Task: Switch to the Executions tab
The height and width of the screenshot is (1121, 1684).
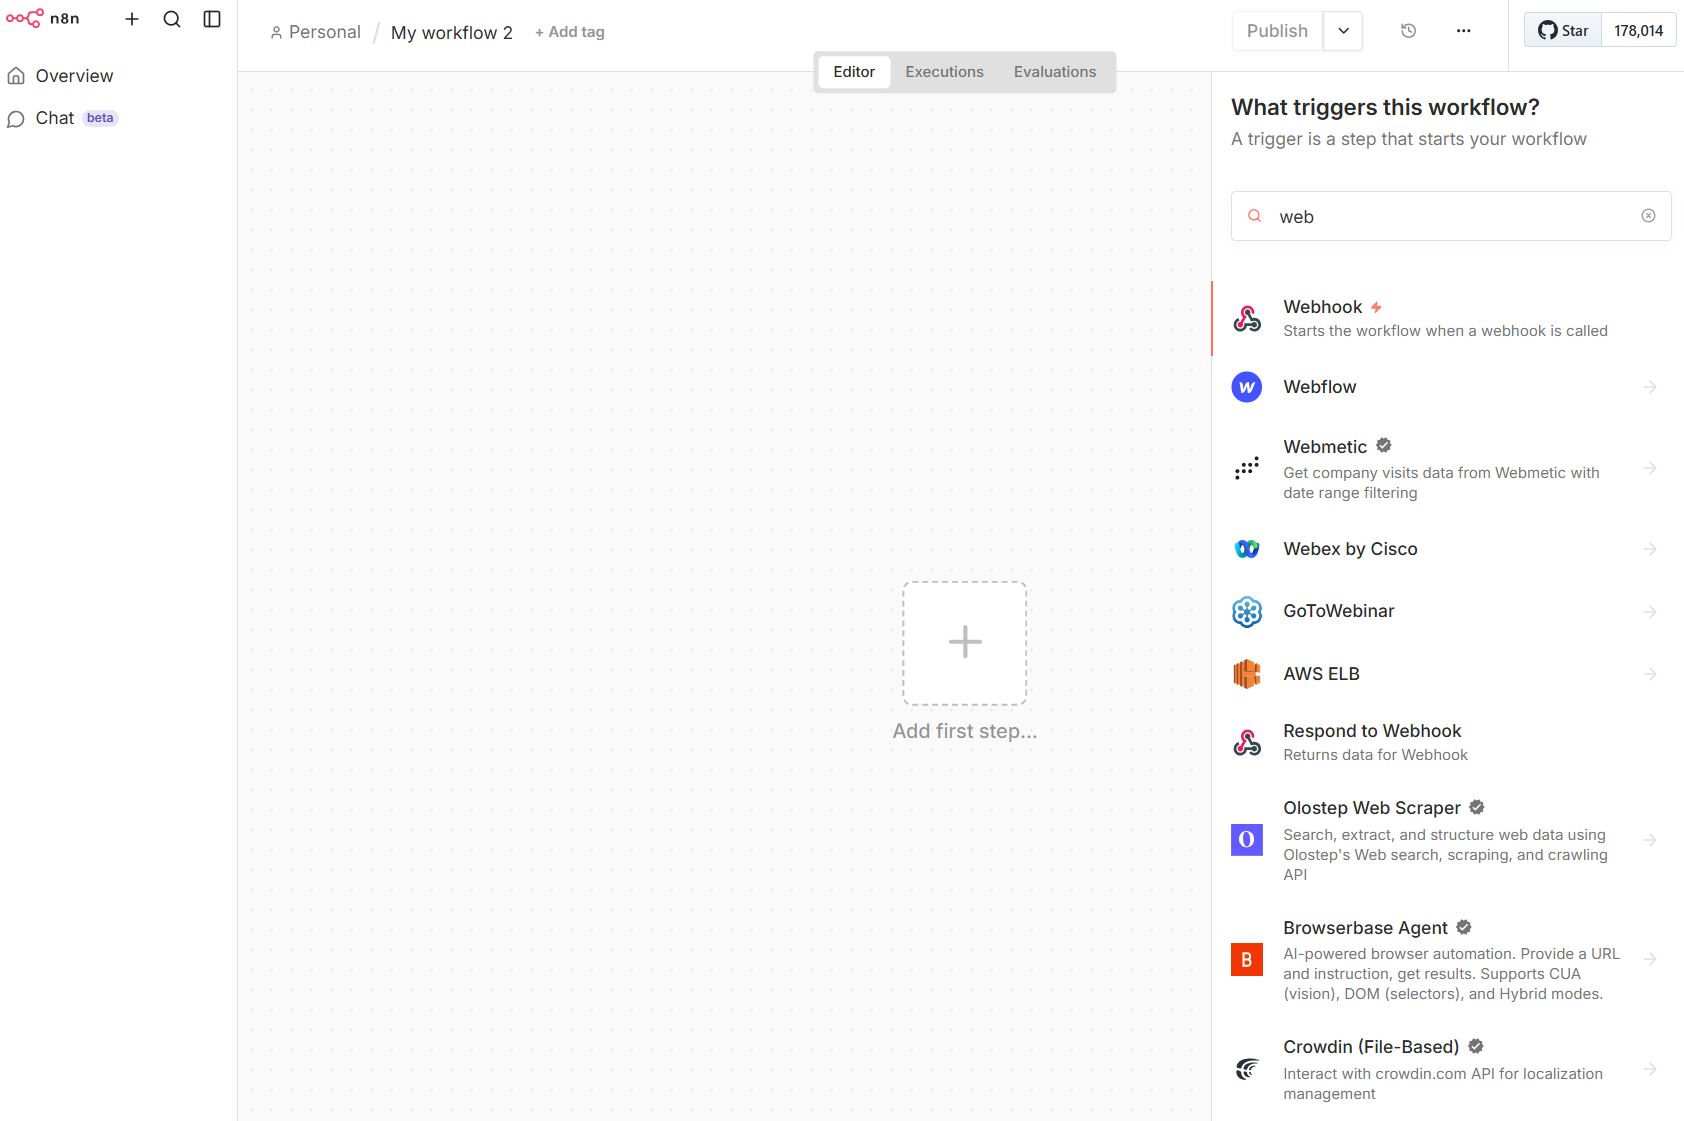Action: pos(944,72)
